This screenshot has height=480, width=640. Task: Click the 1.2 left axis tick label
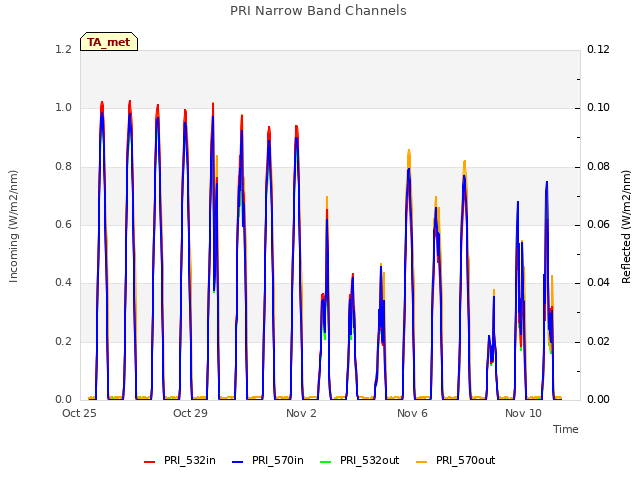point(63,49)
